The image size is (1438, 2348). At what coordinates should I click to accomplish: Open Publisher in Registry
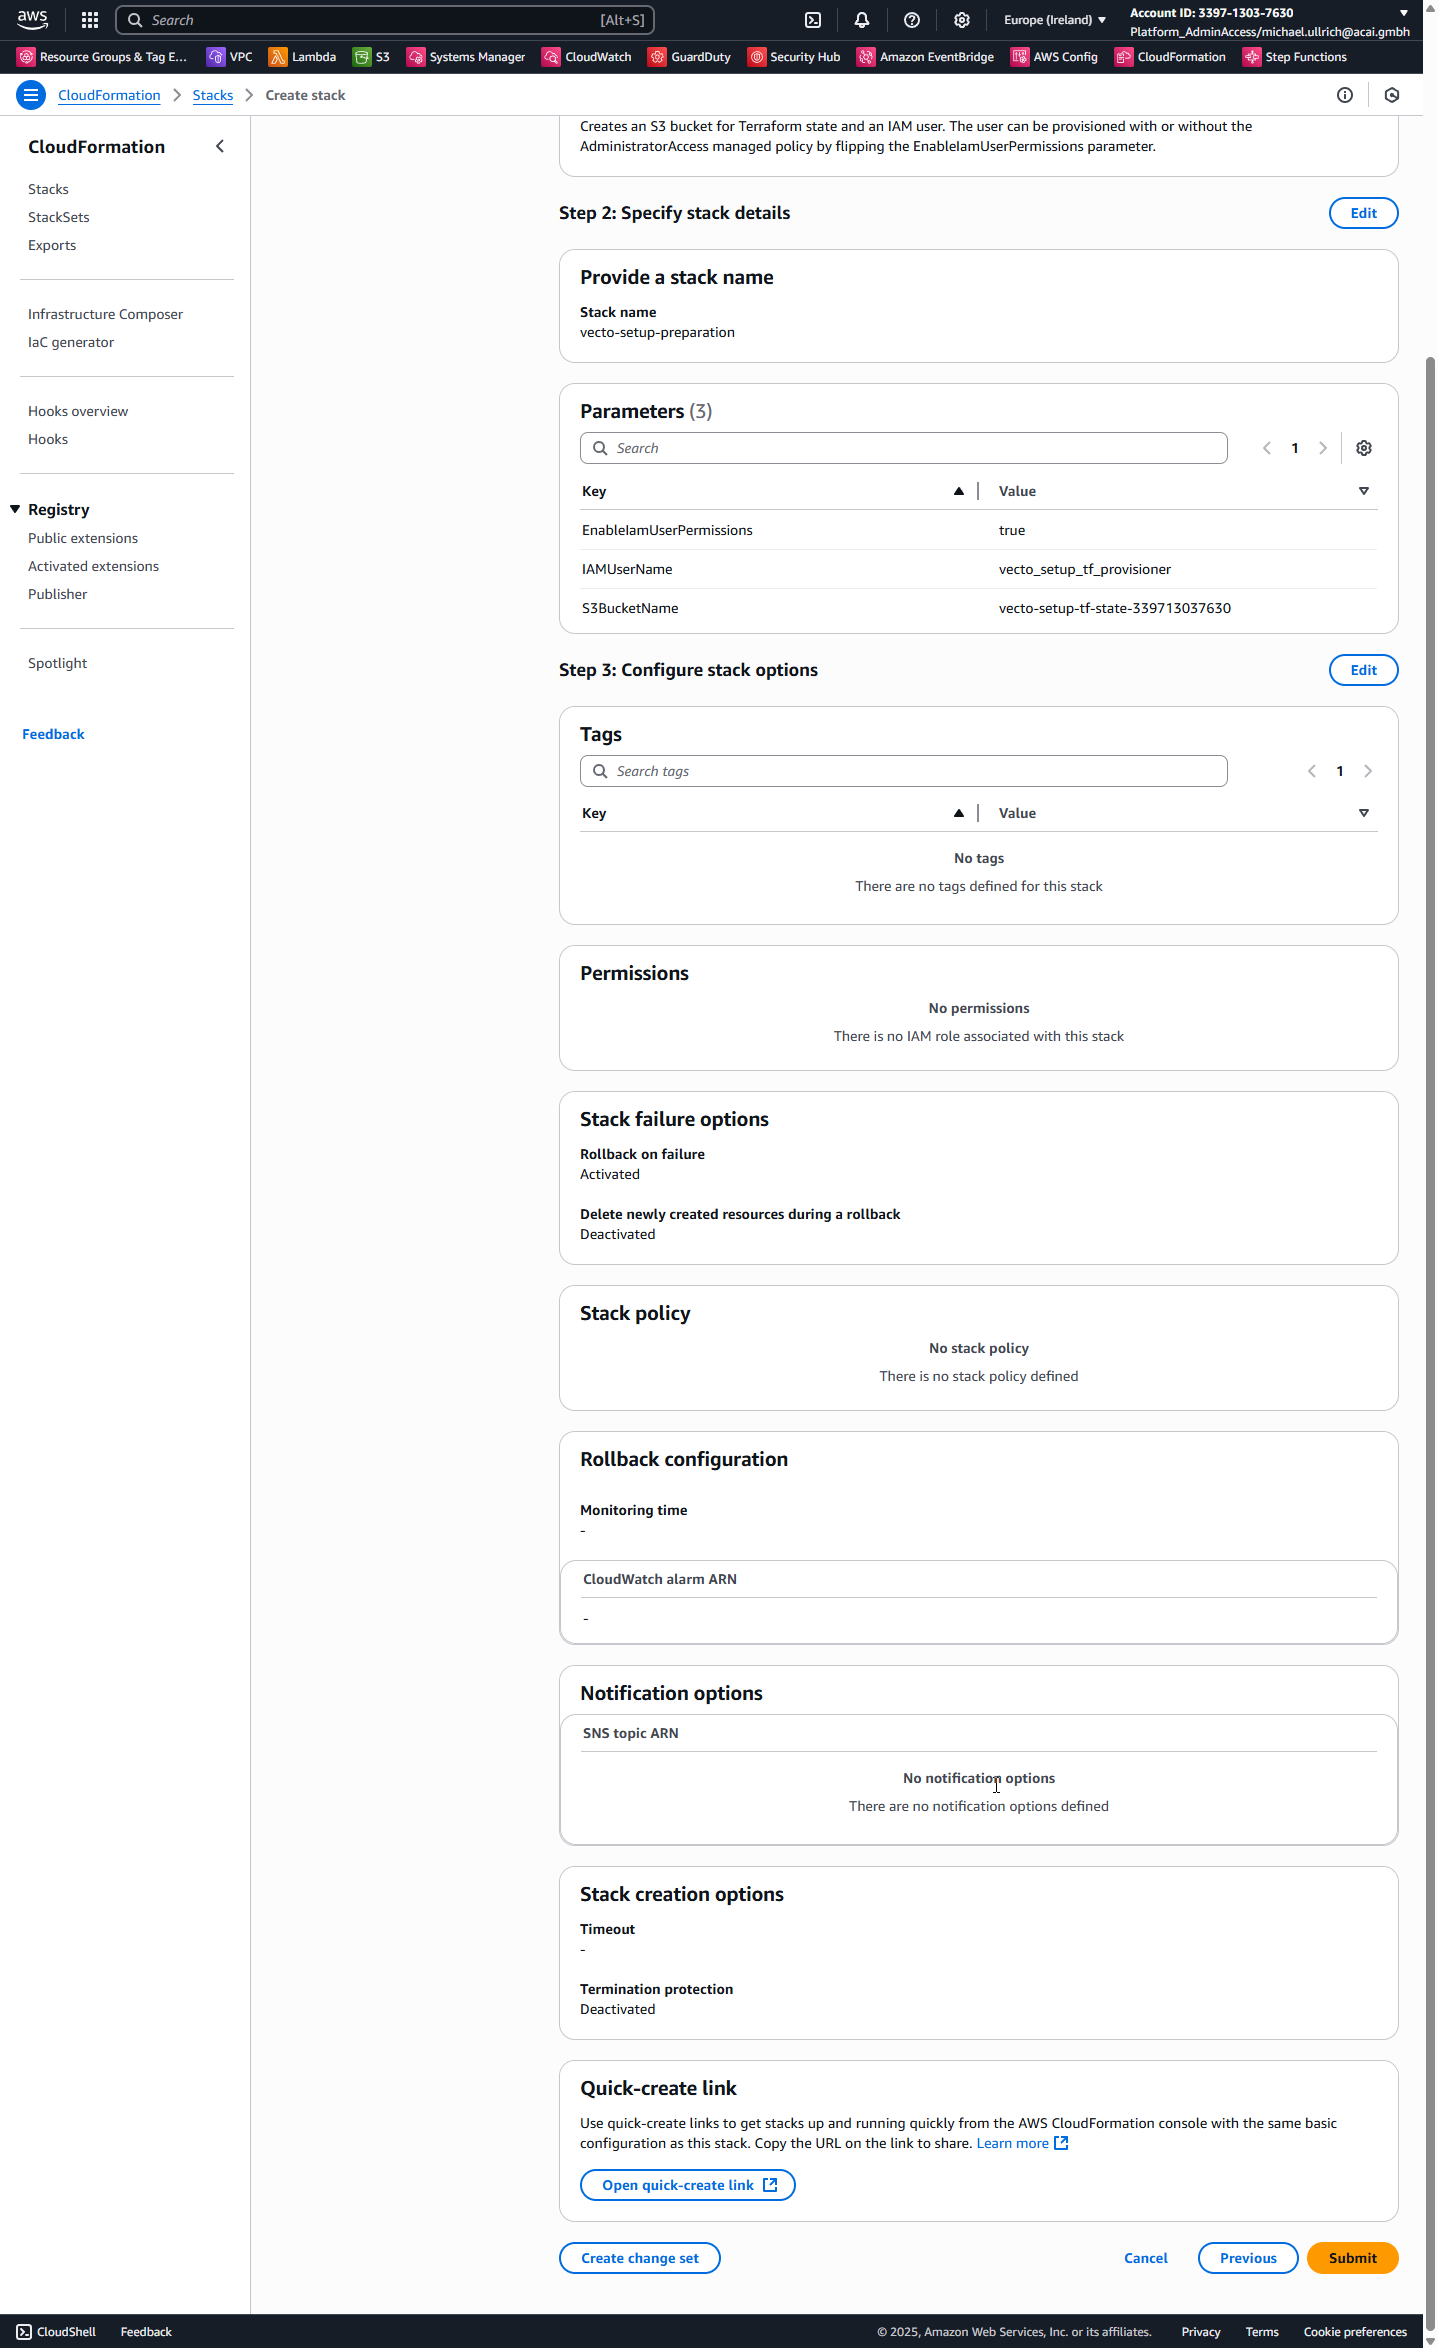(58, 594)
